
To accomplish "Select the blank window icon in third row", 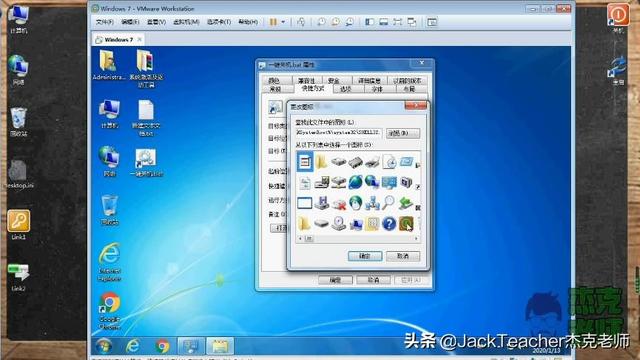I will 304,203.
